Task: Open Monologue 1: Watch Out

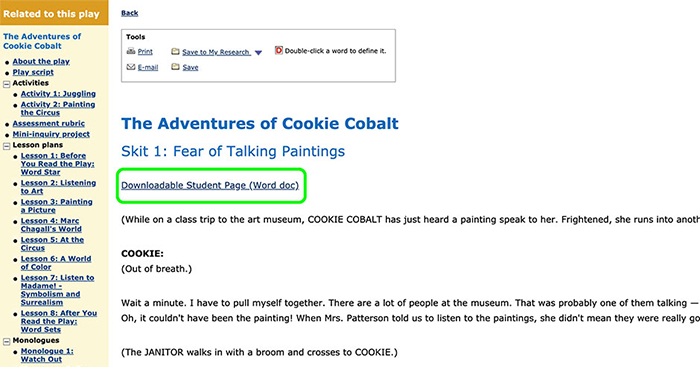Action: point(47,355)
